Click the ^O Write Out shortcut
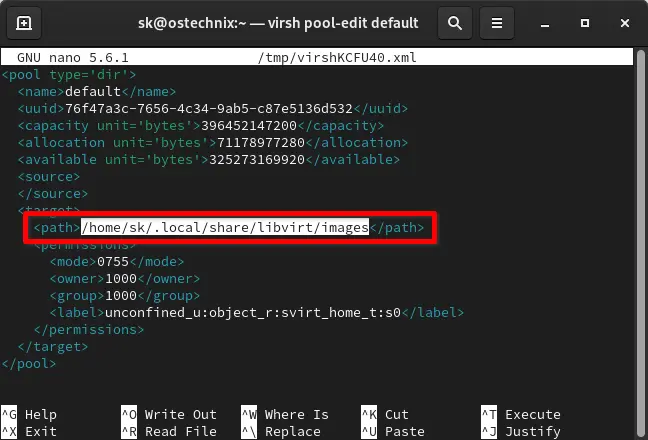 (x=169, y=414)
